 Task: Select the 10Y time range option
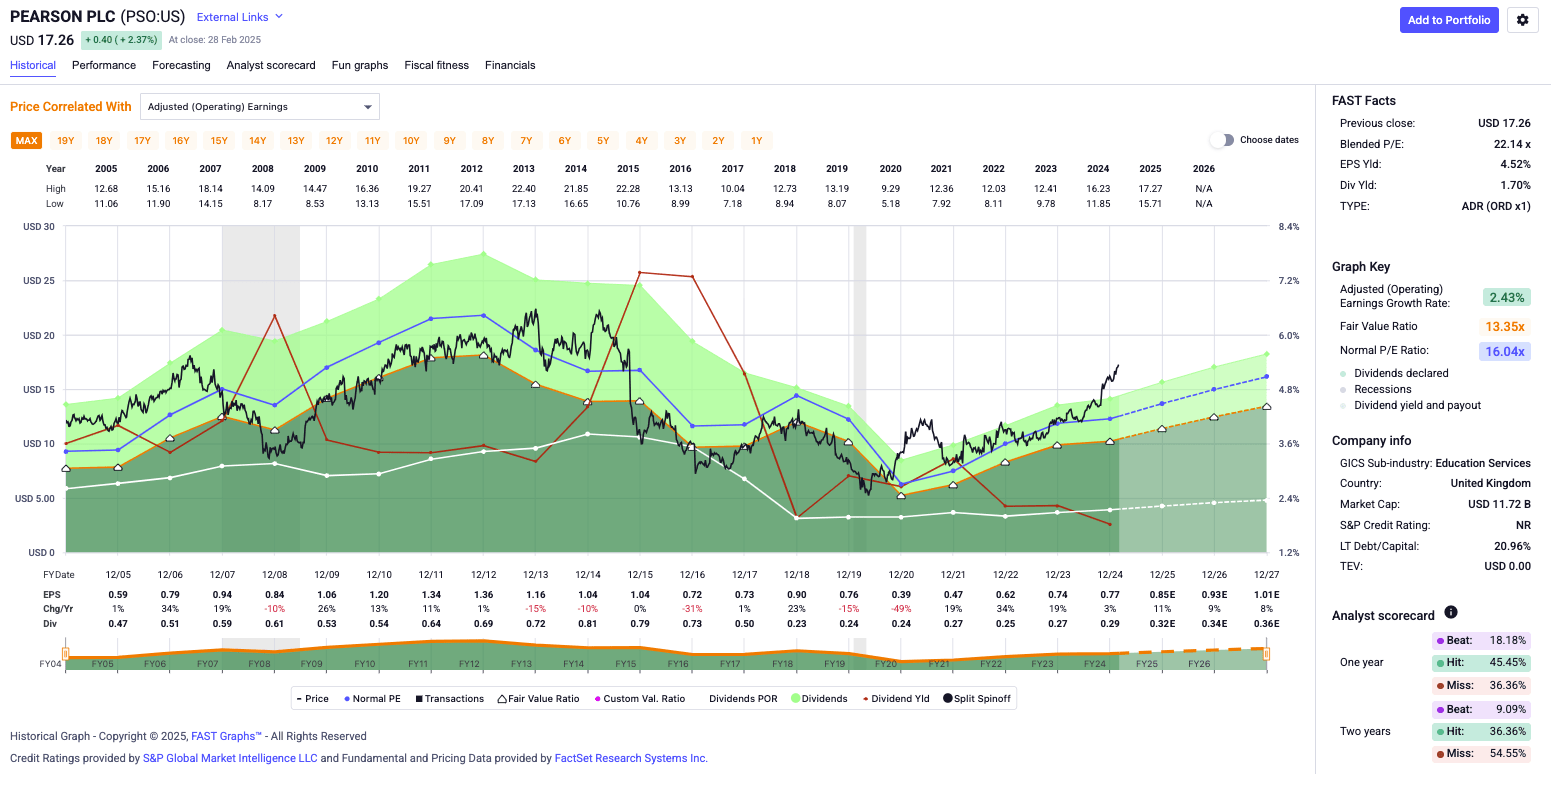pos(410,140)
